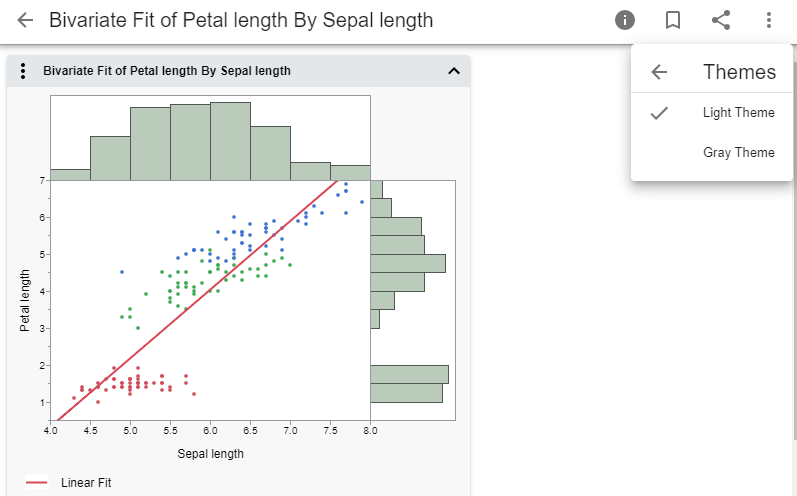Viewport: 797px width, 496px height.
Task: Click the red Linear Fit legend swatch
Action: [x=37, y=483]
